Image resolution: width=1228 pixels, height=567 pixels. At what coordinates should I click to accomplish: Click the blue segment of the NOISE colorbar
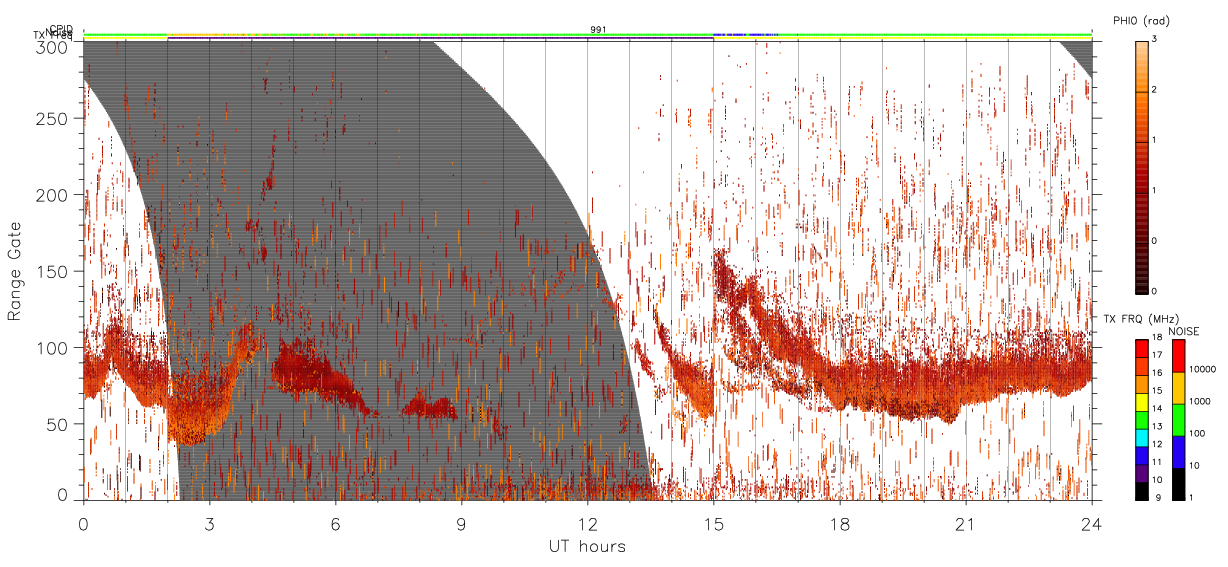(1177, 452)
